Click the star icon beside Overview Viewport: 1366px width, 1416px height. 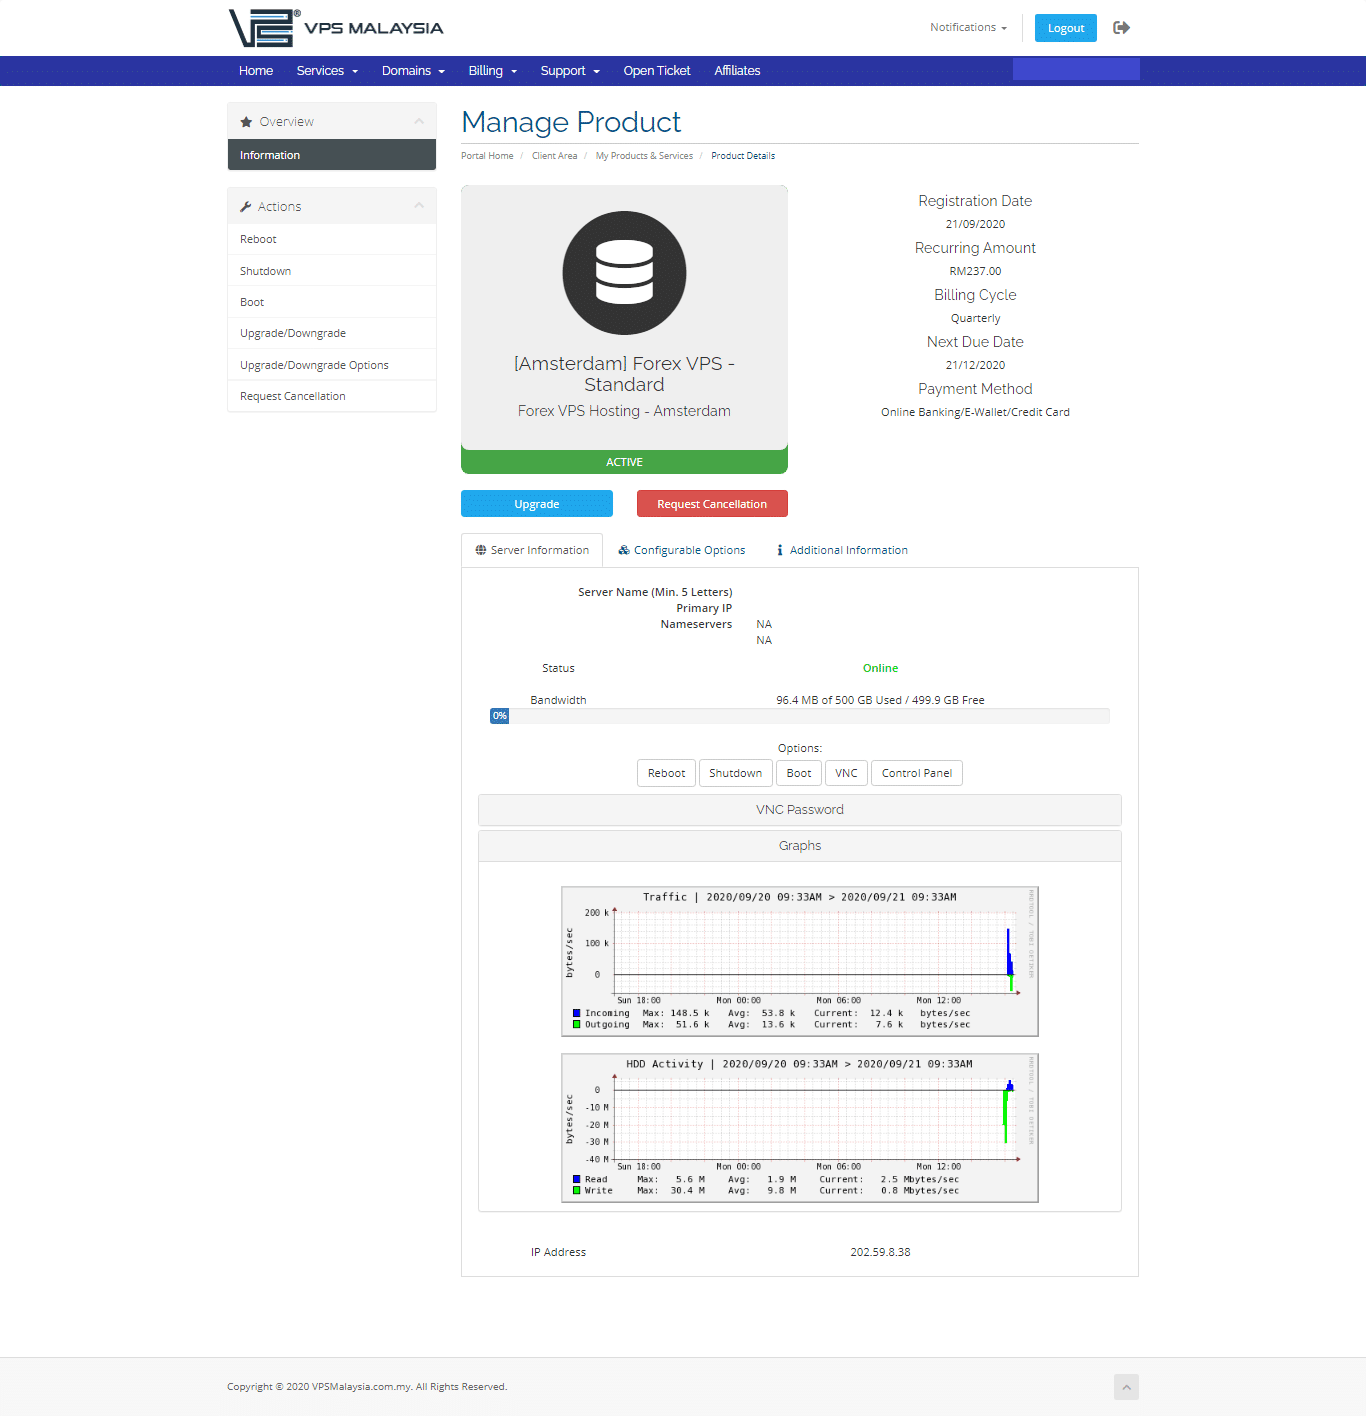tap(246, 122)
